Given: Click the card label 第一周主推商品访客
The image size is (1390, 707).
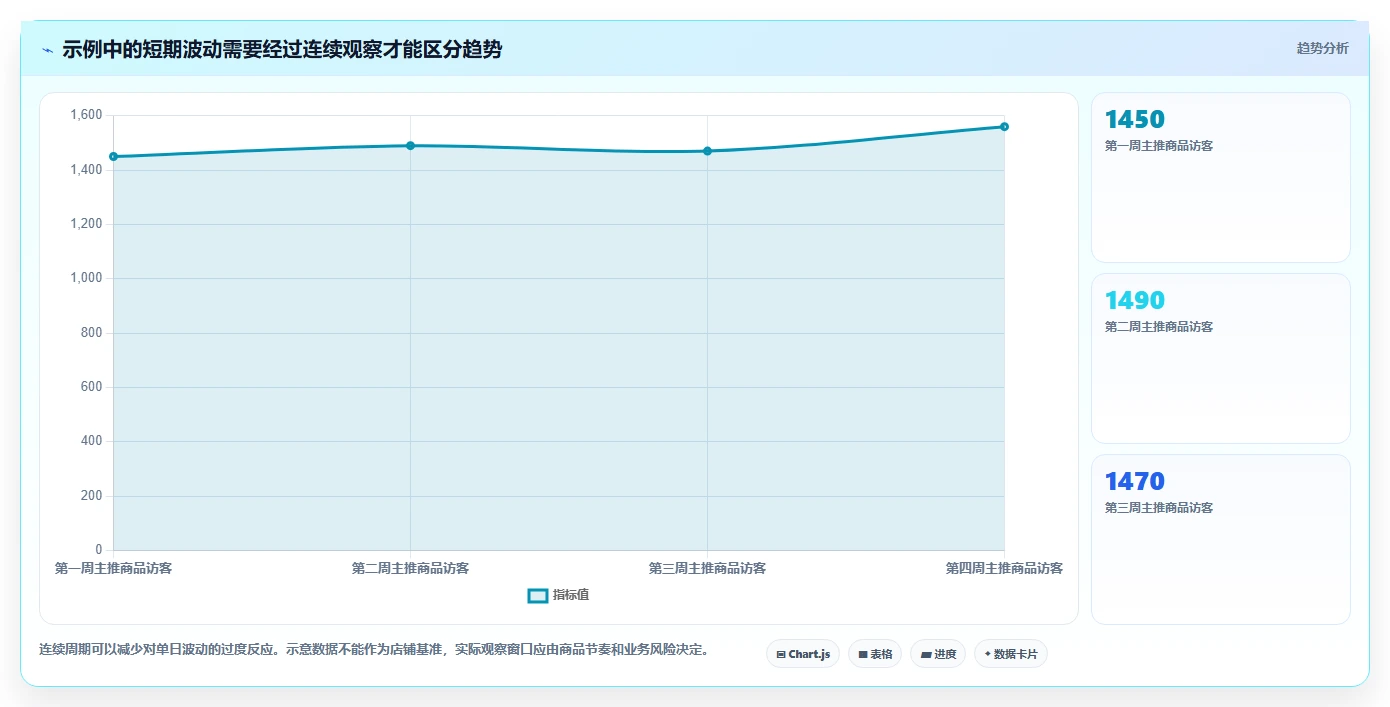Looking at the screenshot, I should pos(1159,146).
